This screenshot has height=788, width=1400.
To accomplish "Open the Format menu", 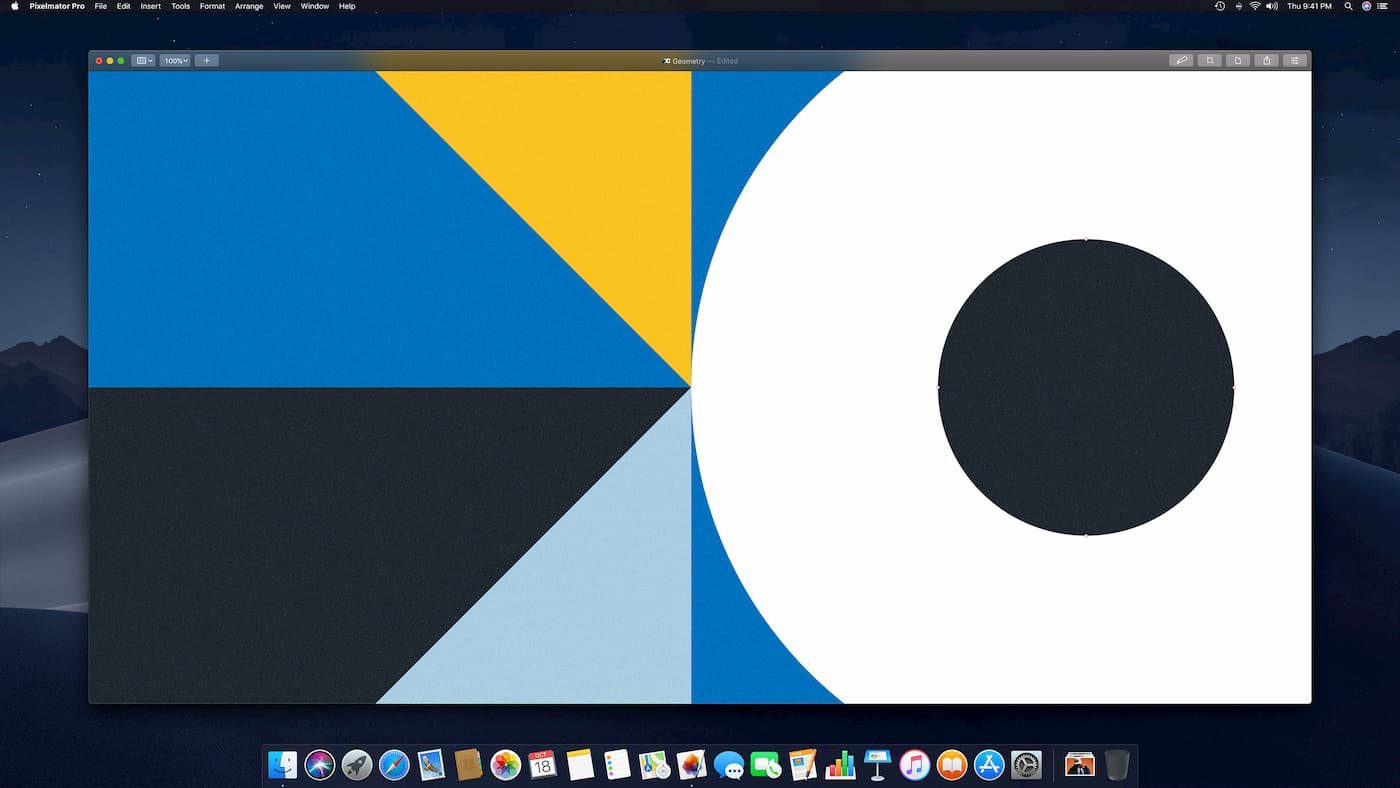I will pyautogui.click(x=211, y=6).
